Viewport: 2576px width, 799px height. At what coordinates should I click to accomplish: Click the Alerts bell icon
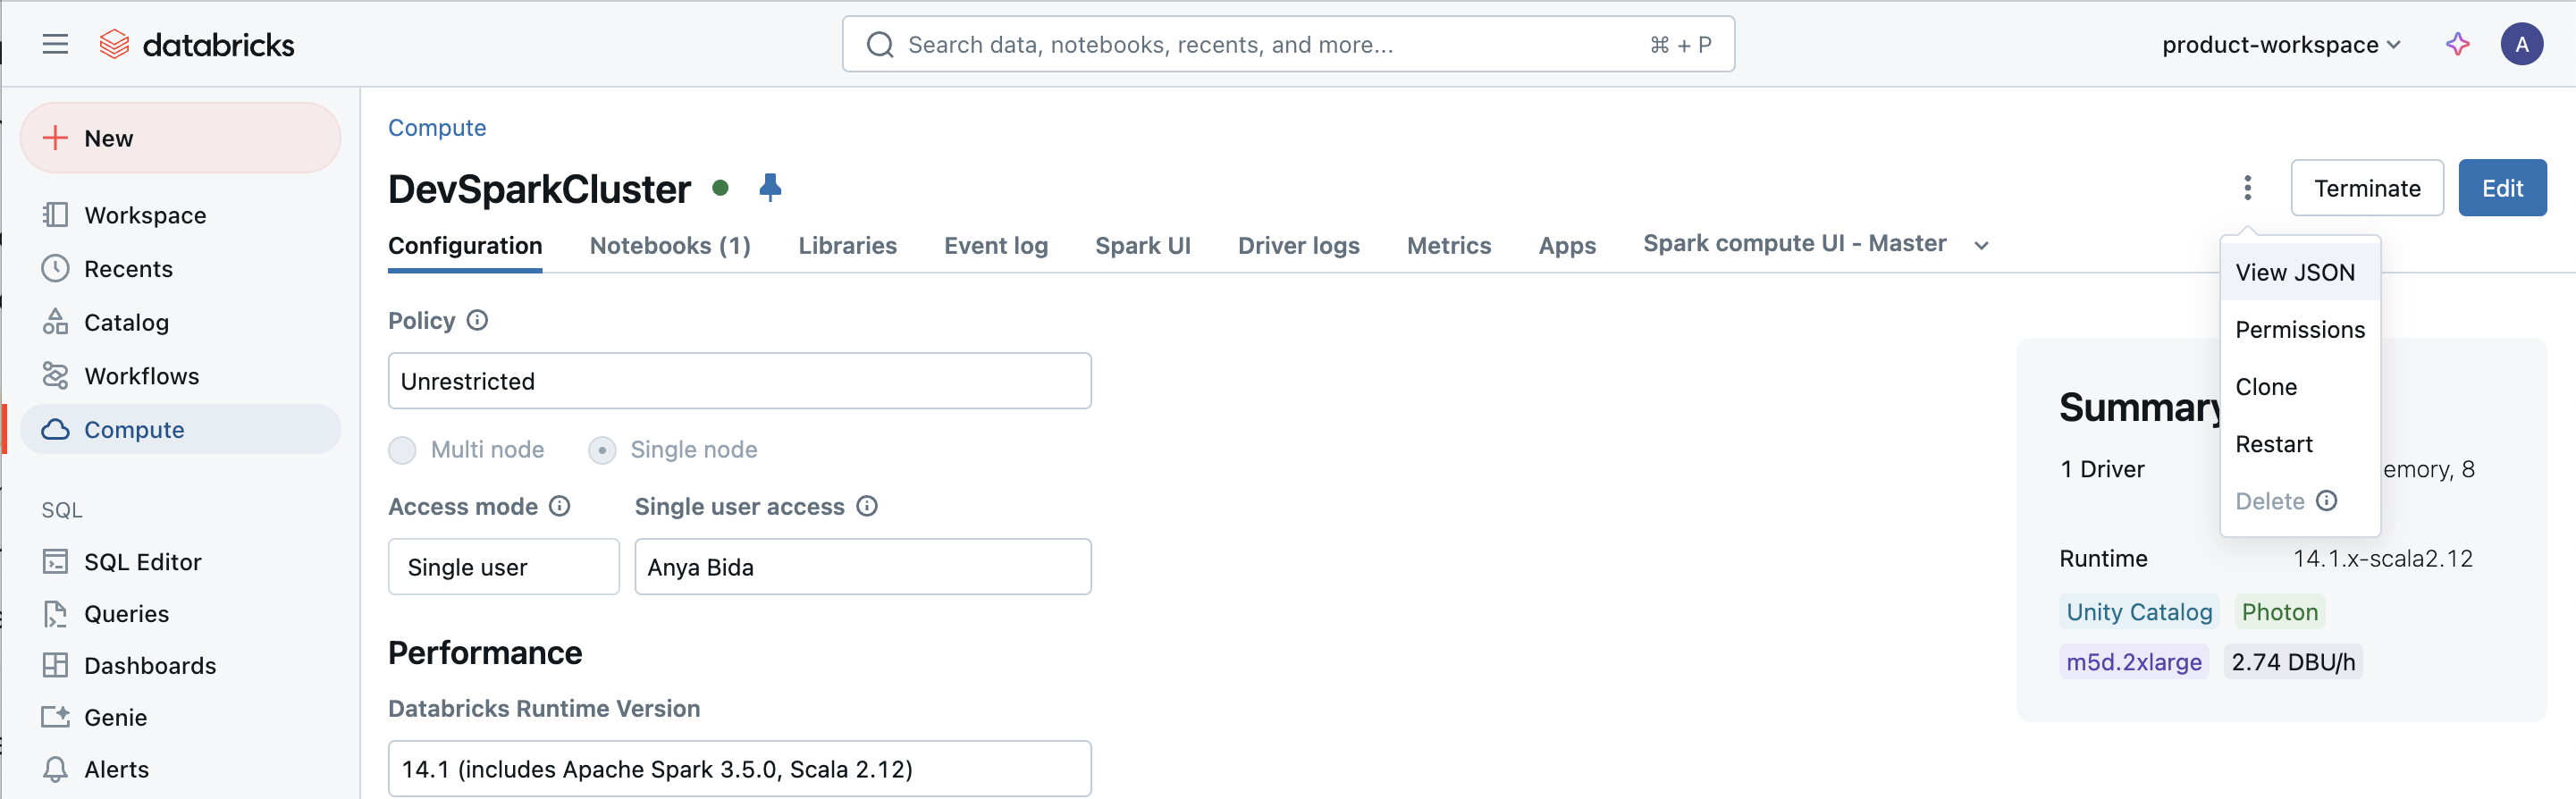click(x=55, y=769)
